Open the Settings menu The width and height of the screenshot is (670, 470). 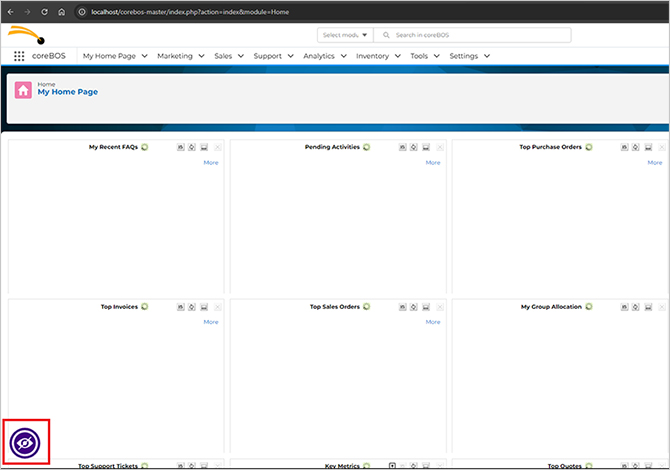pos(469,56)
